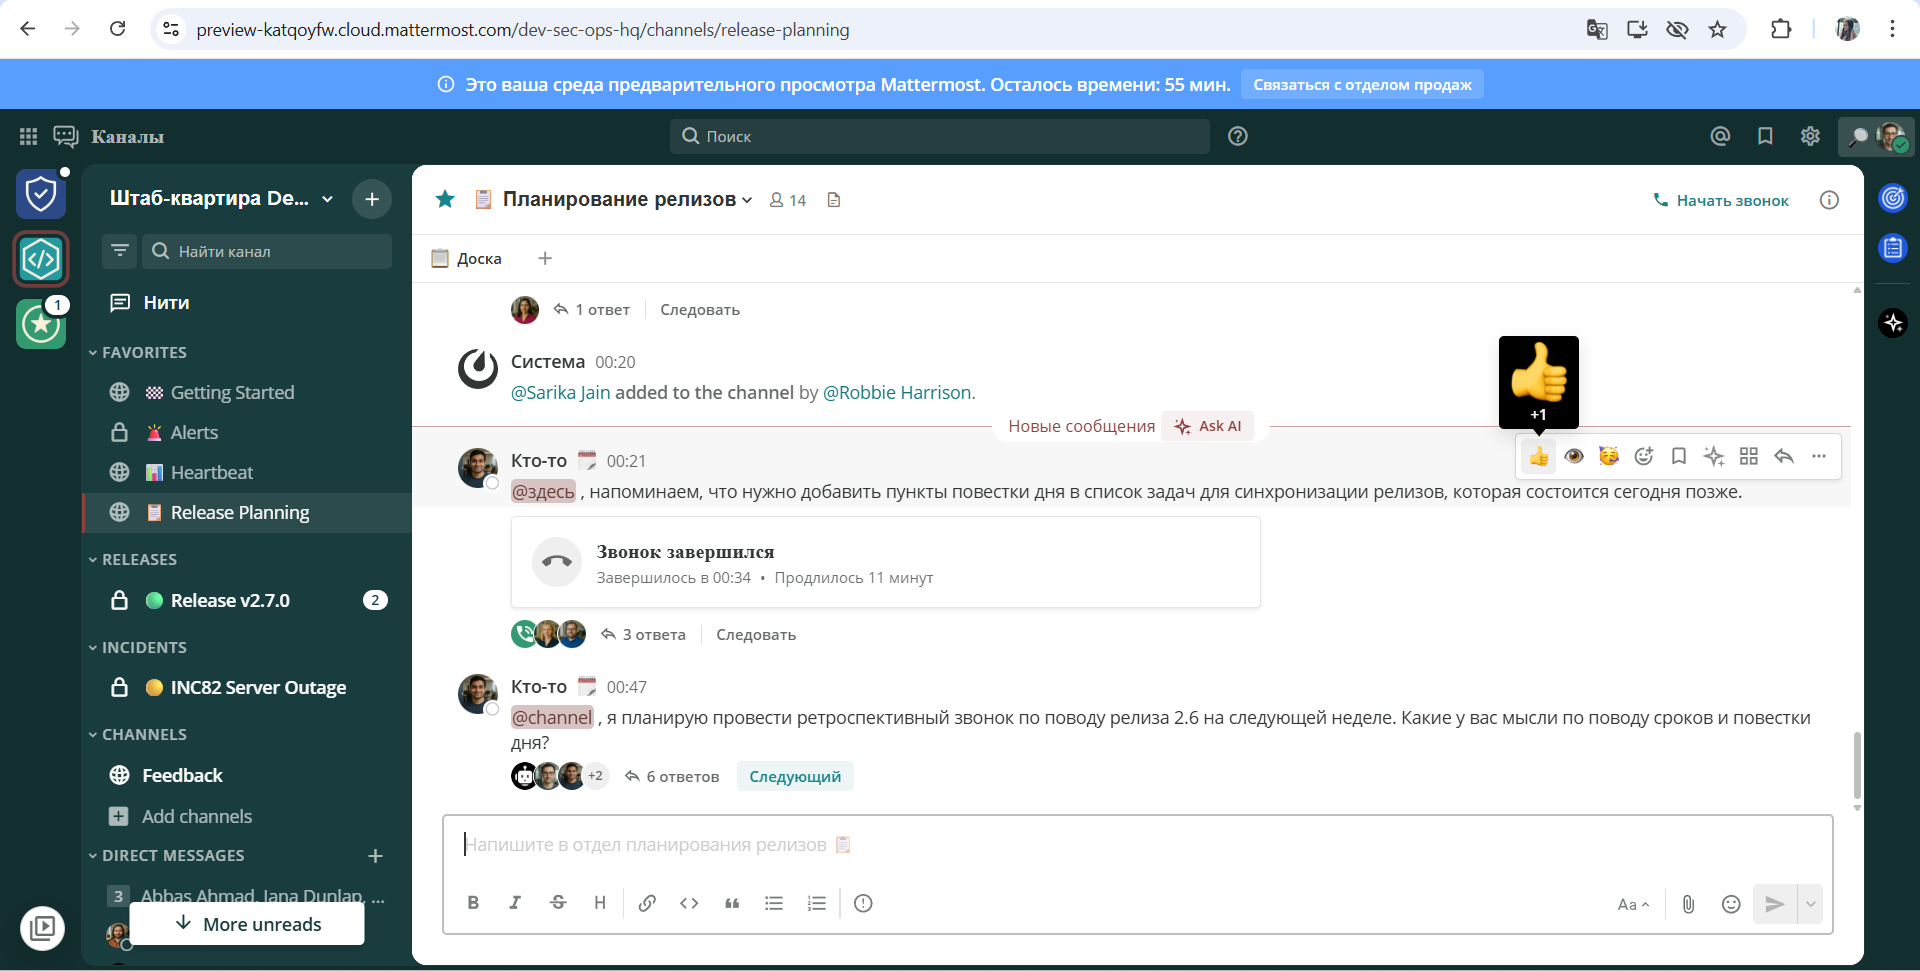
Task: Toggle bold formatting in the composer
Action: (x=472, y=903)
